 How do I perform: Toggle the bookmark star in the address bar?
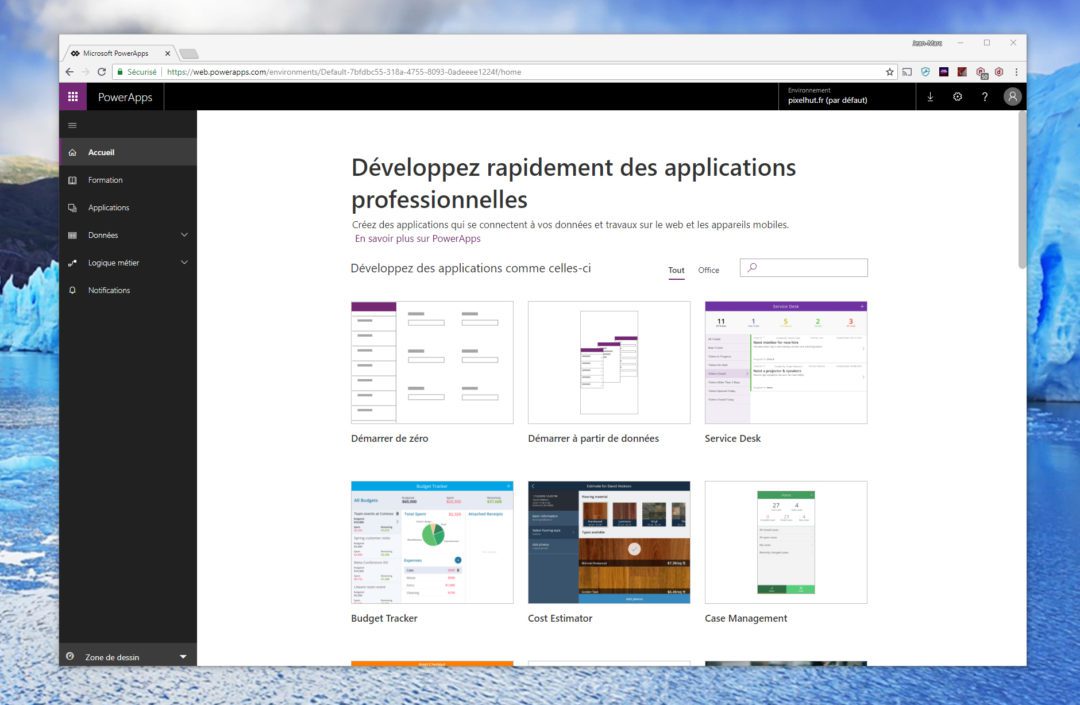pyautogui.click(x=888, y=71)
